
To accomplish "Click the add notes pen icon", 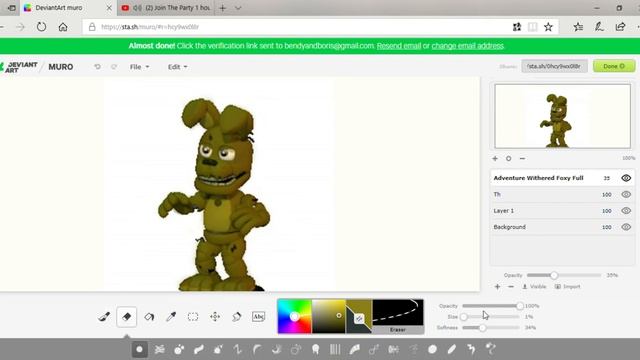I will pyautogui.click(x=599, y=27).
